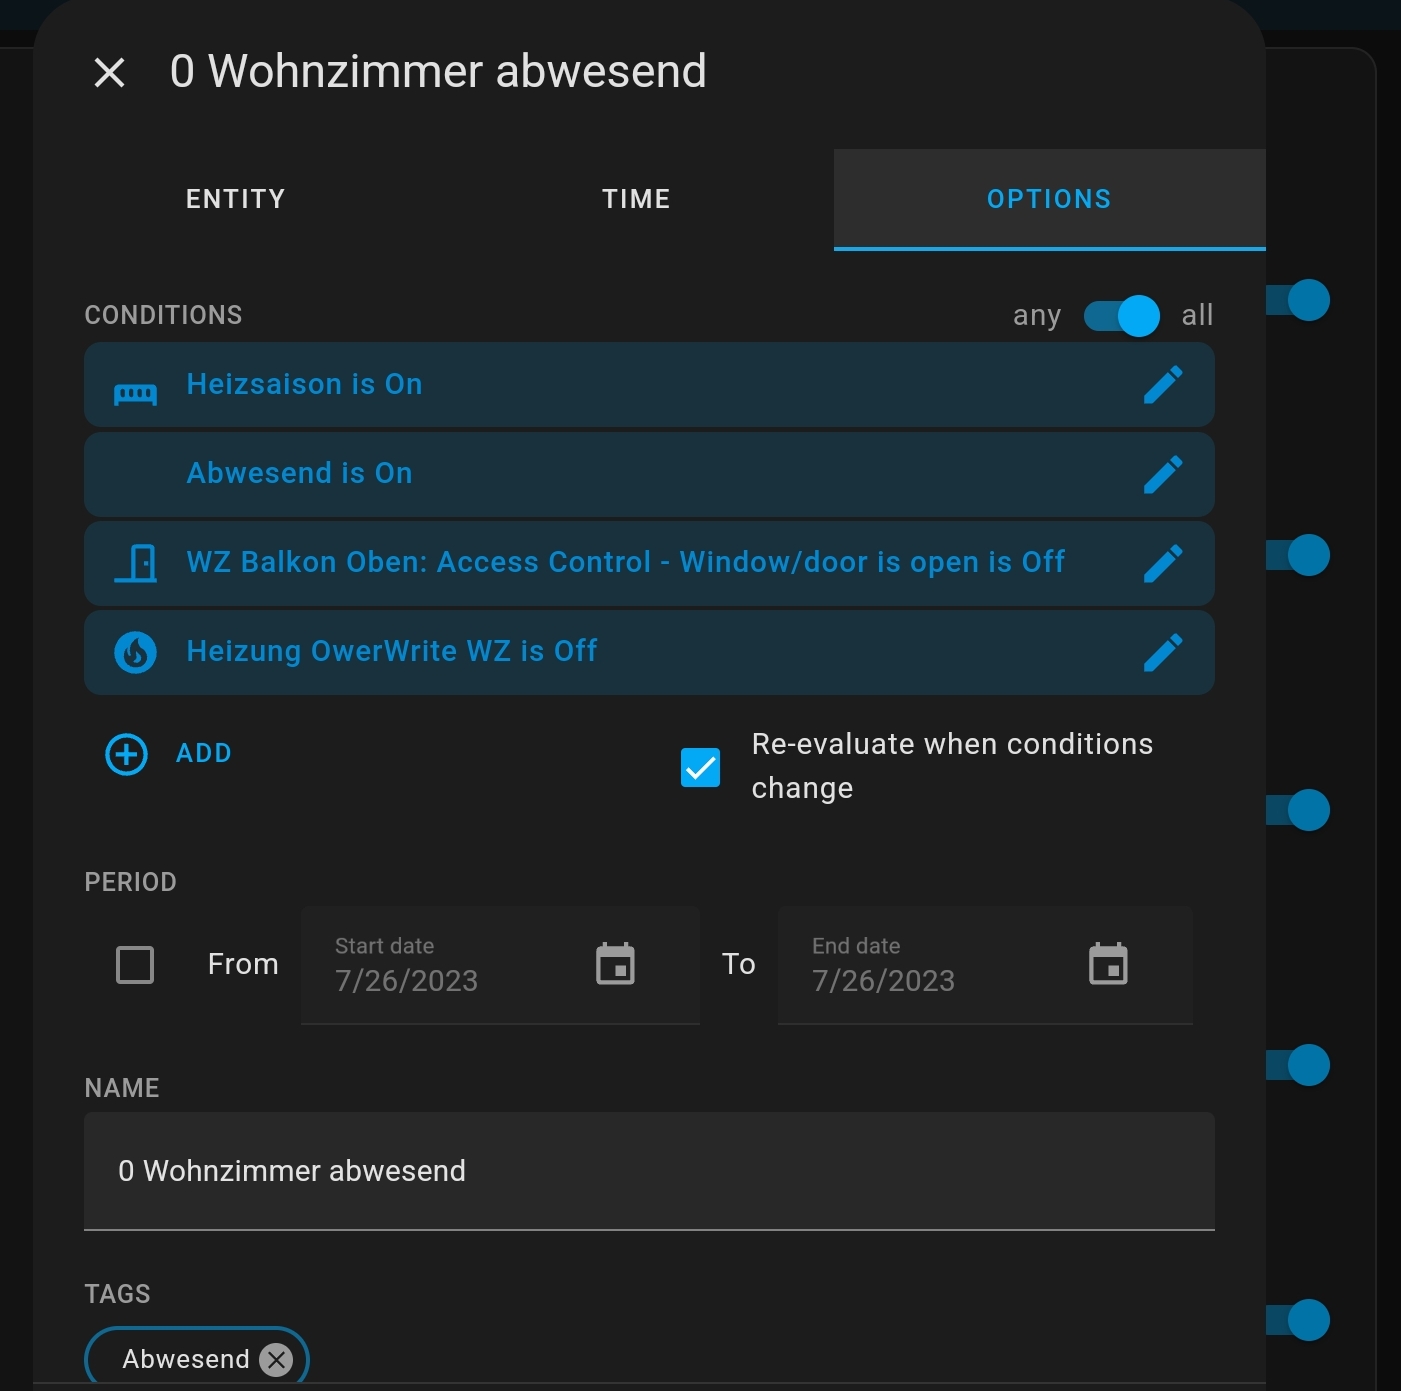Click the Name field containing 0 Wohnzimmer abwesend
1401x1391 pixels.
coord(649,1171)
